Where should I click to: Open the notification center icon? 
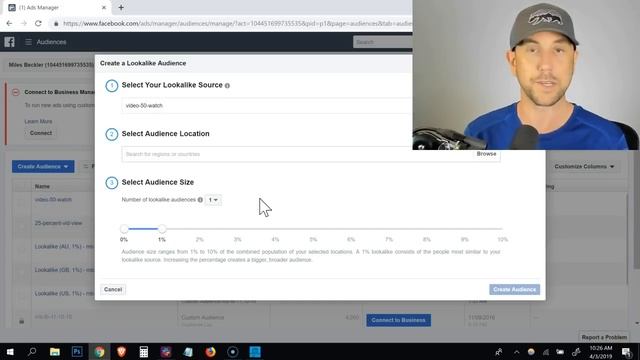[627, 351]
